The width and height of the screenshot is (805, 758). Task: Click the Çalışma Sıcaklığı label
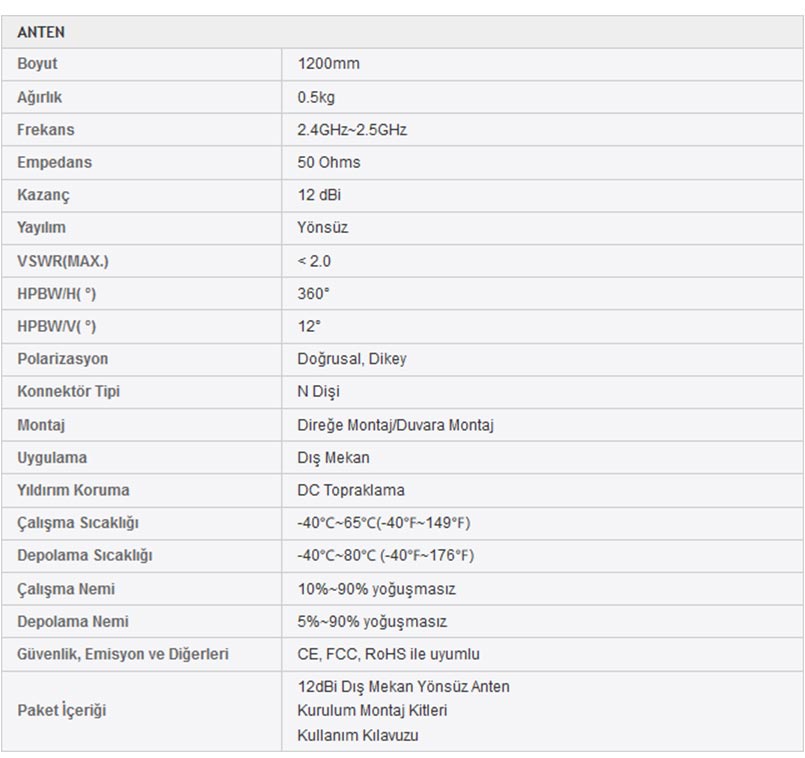(78, 523)
